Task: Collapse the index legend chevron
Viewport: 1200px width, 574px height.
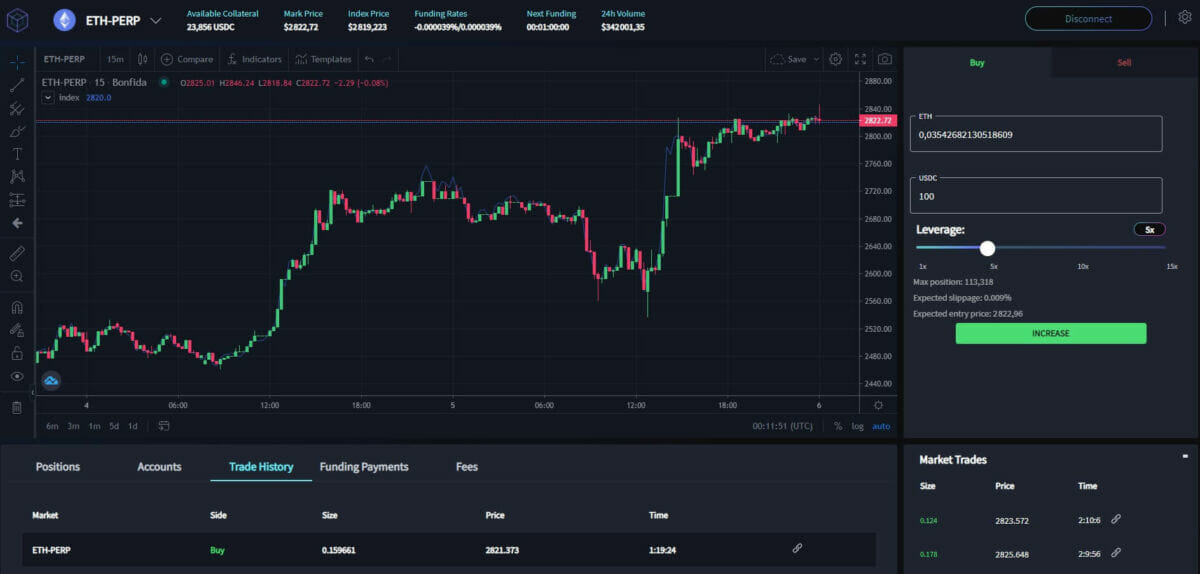Action: (48, 98)
